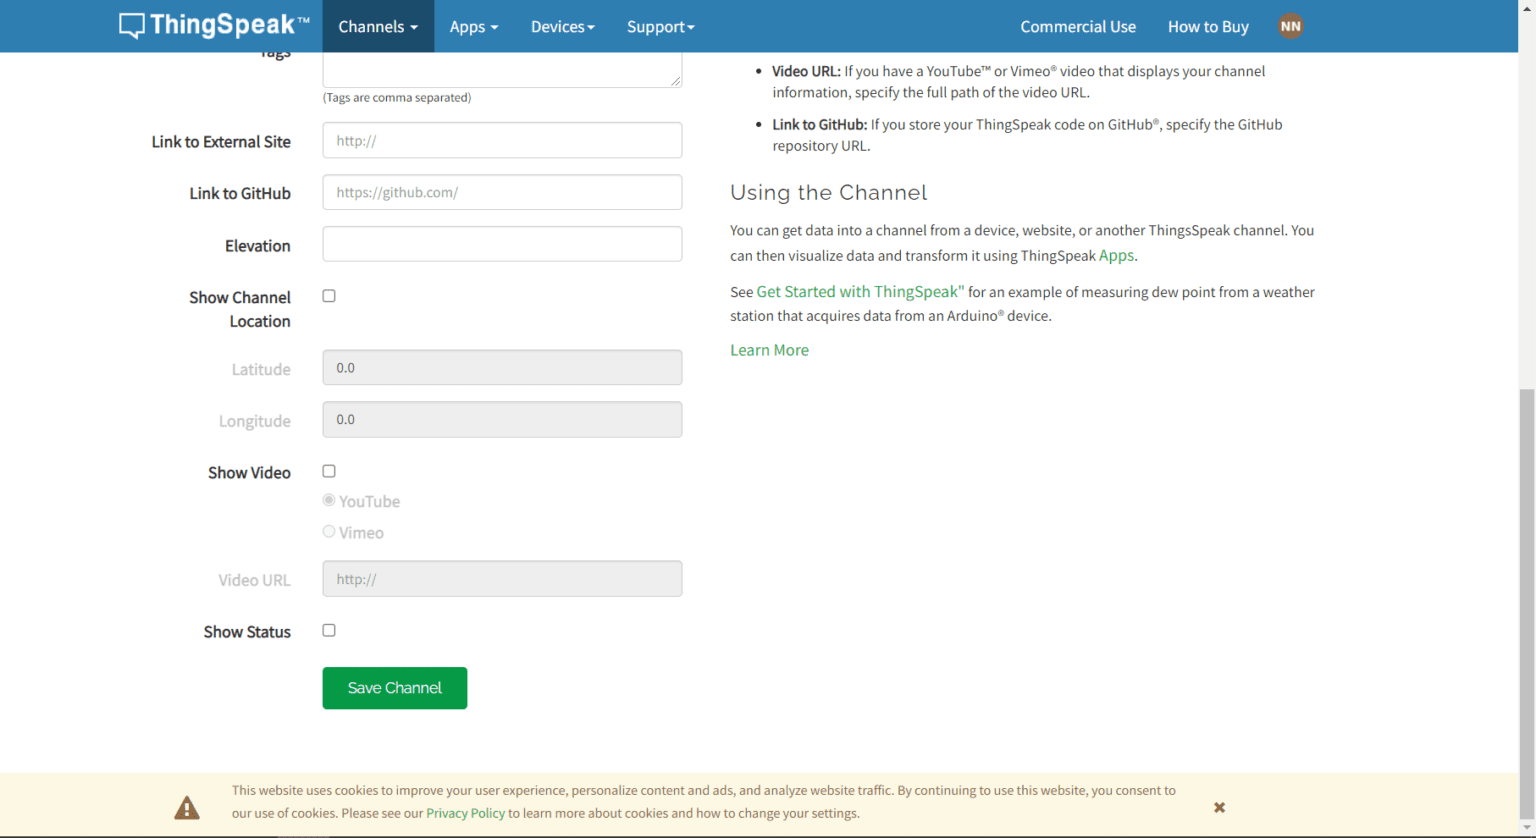Viewport: 1536px width, 838px height.
Task: Expand the Devices dropdown
Action: tap(562, 27)
